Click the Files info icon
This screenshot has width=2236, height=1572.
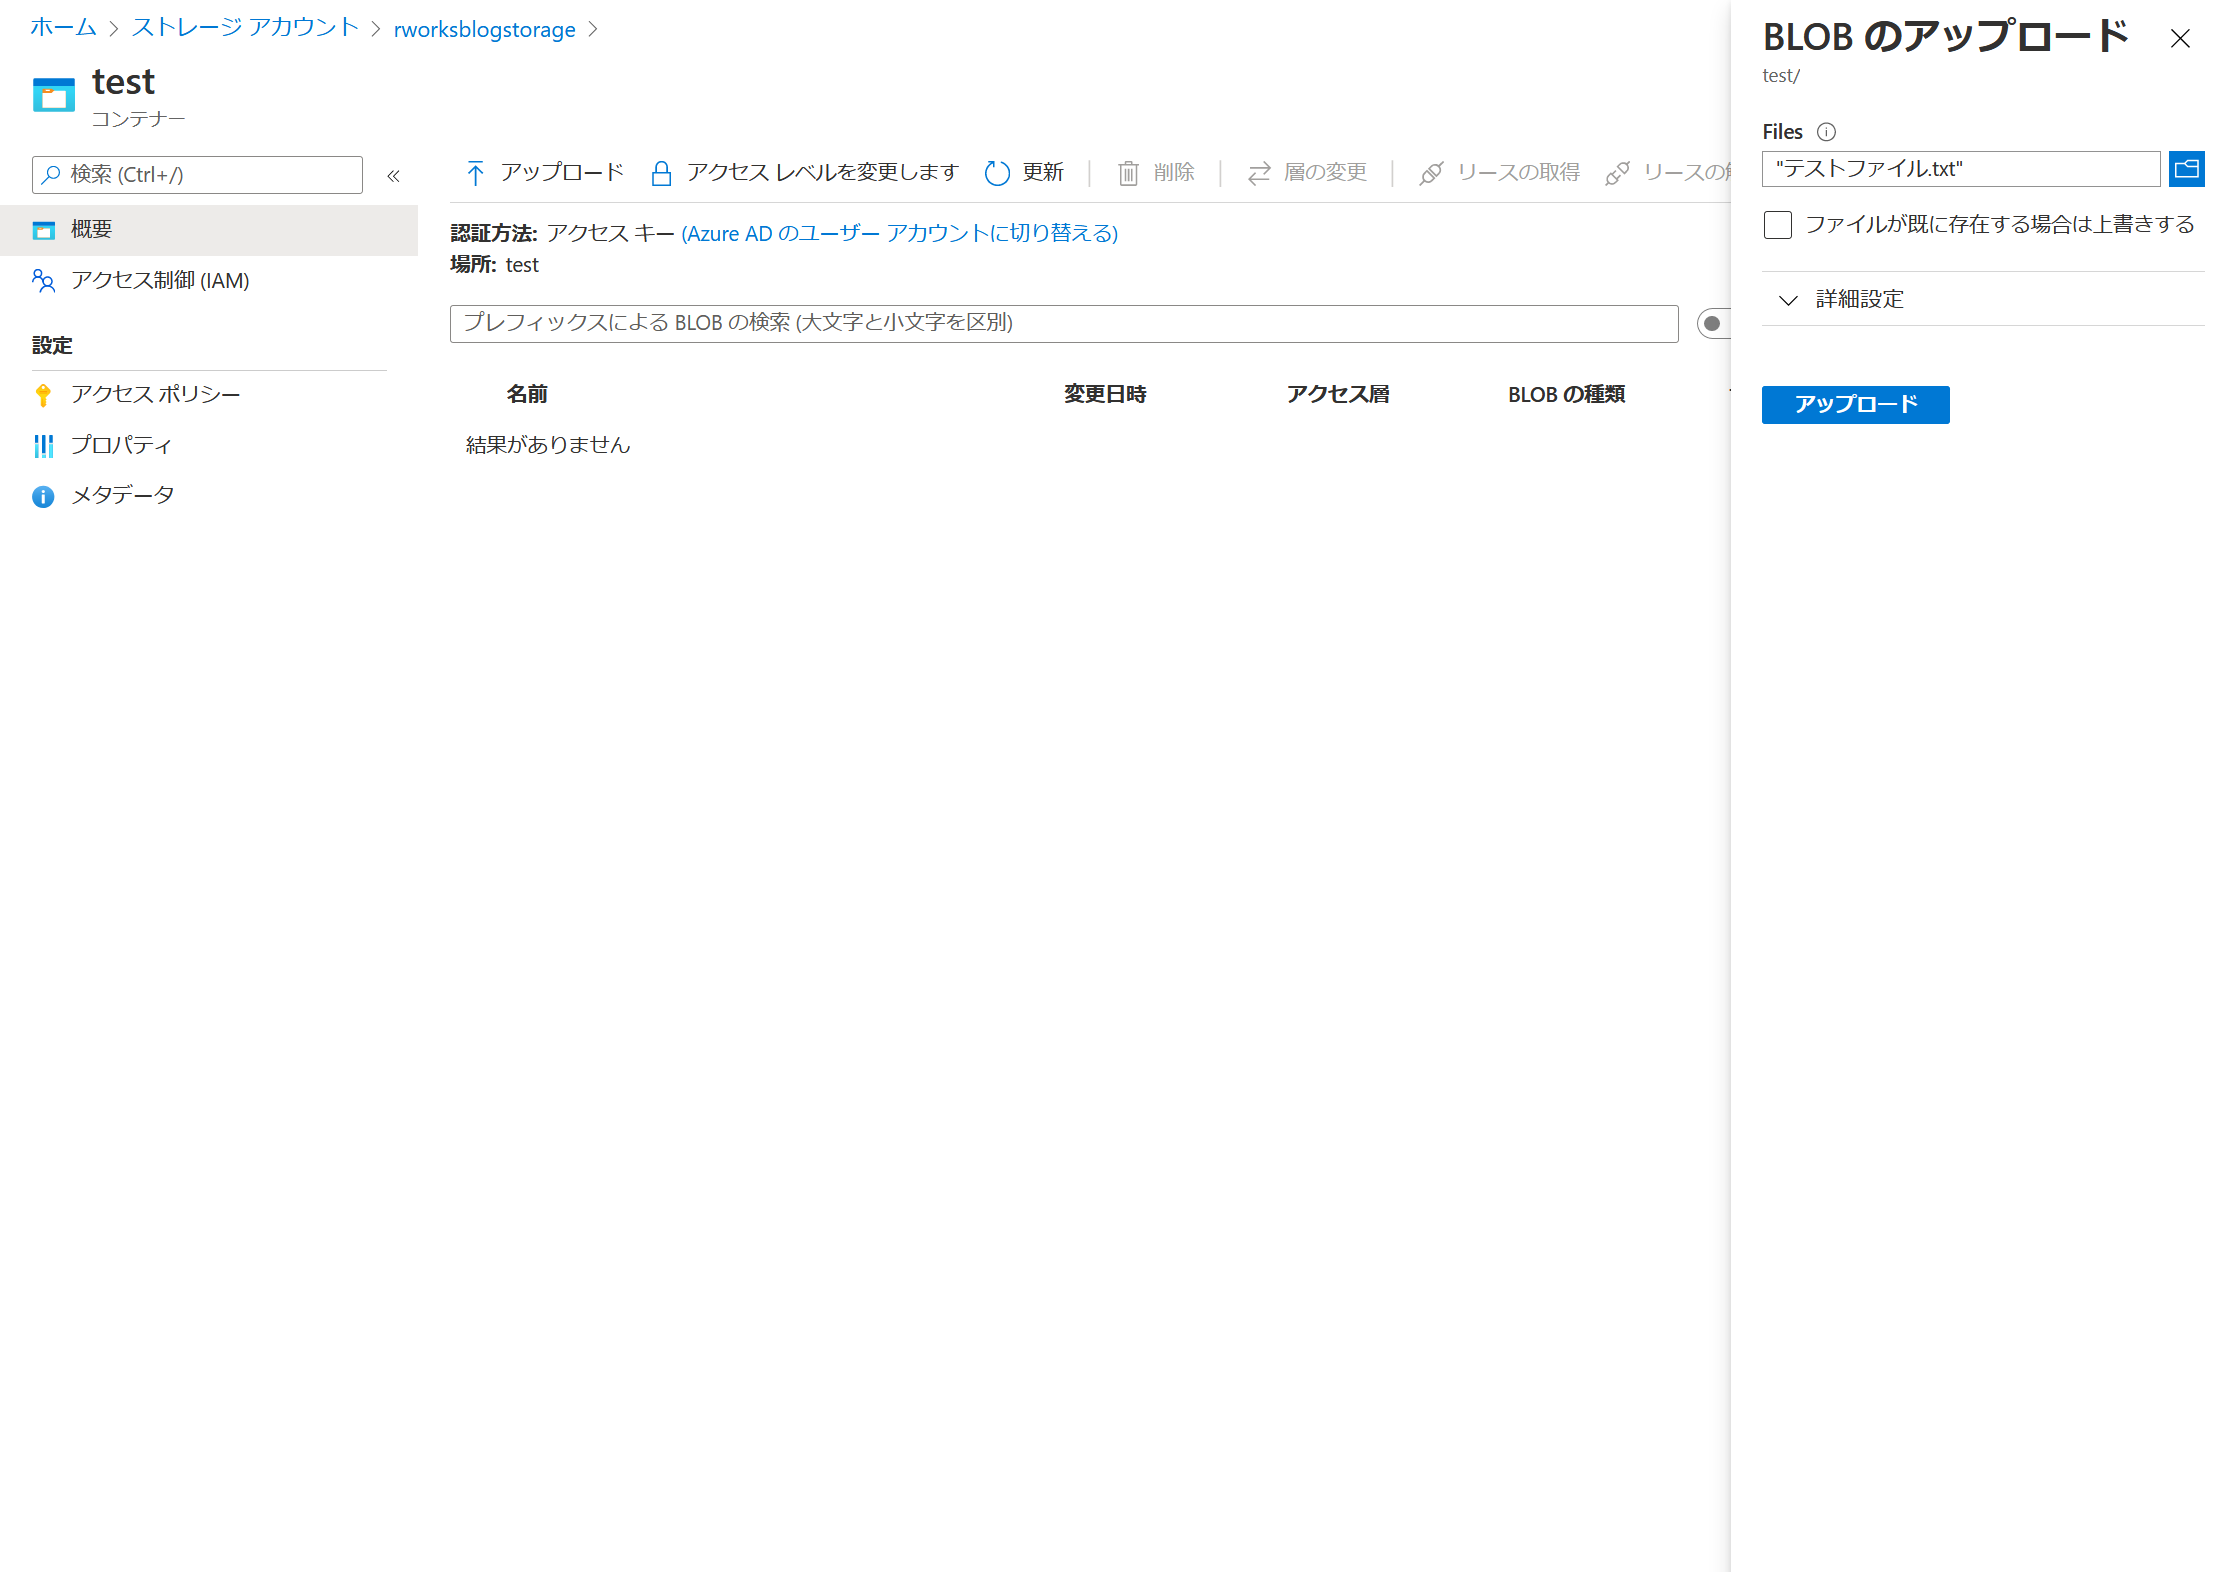(1826, 132)
